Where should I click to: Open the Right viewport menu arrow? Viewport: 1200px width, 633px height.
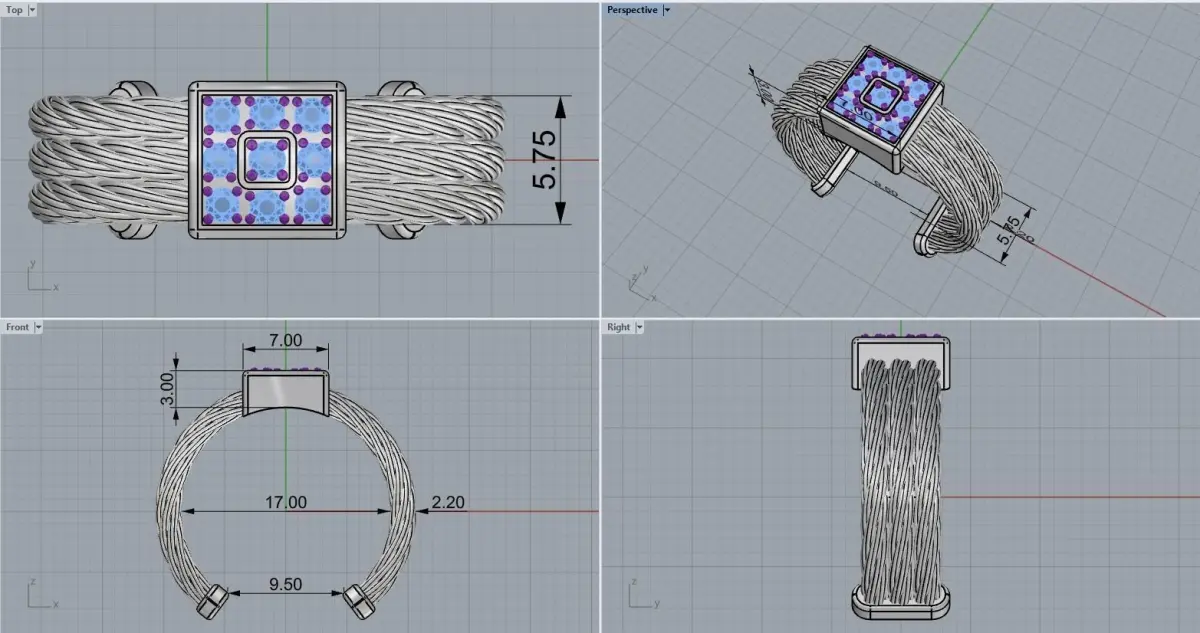(639, 327)
